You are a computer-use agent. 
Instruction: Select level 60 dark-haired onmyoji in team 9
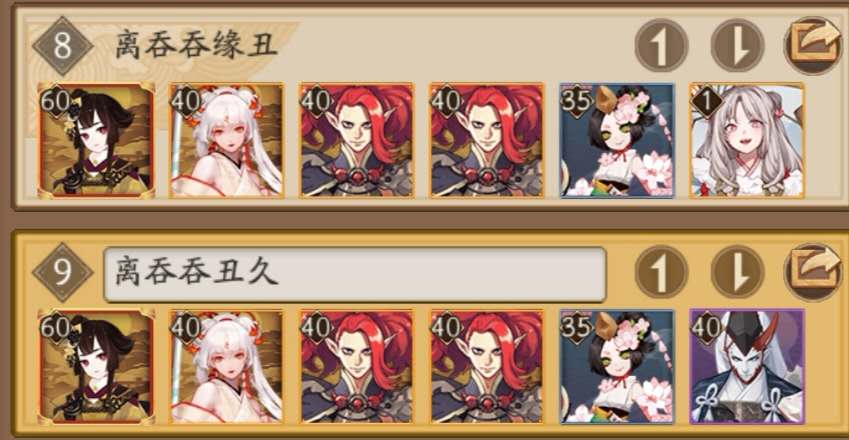(x=96, y=366)
